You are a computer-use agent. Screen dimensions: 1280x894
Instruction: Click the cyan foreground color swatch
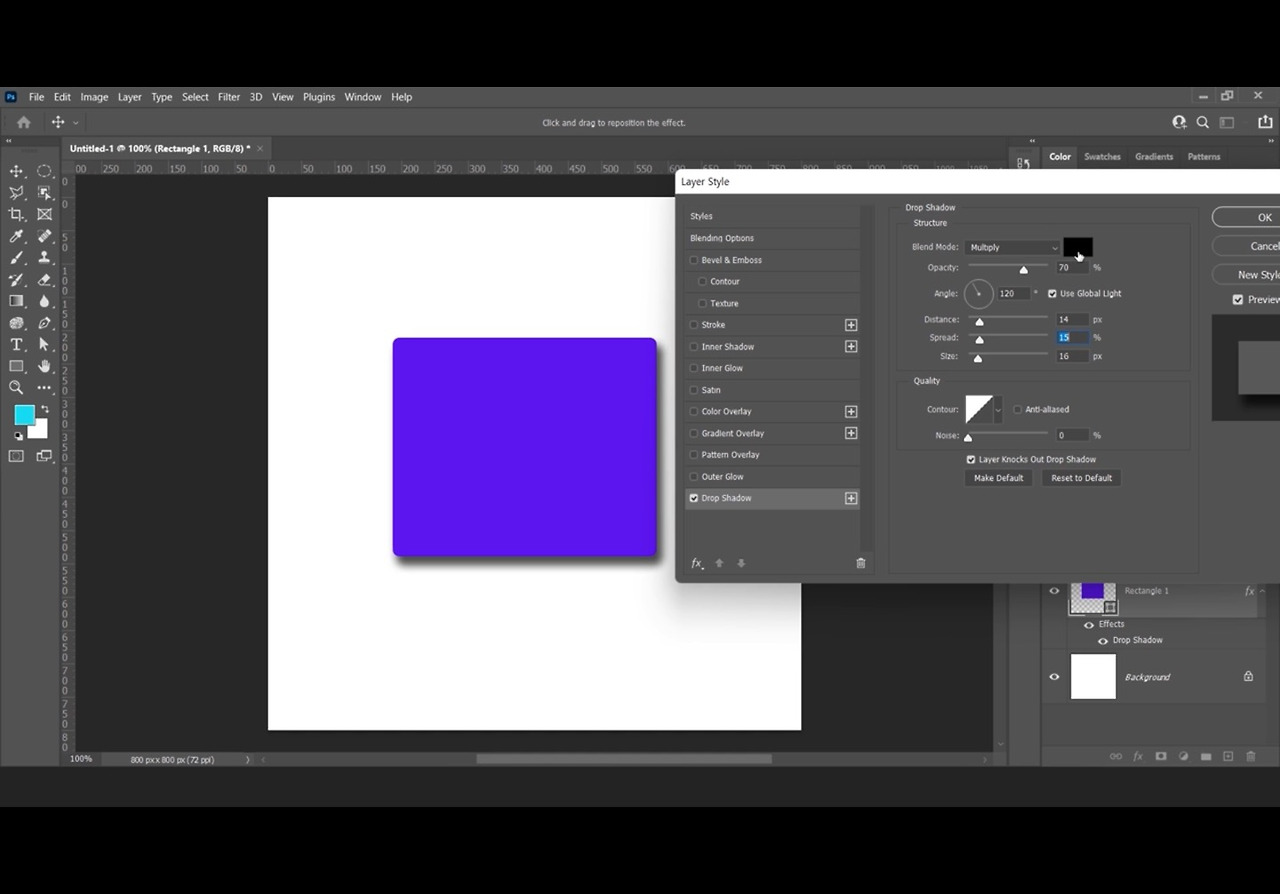23,415
